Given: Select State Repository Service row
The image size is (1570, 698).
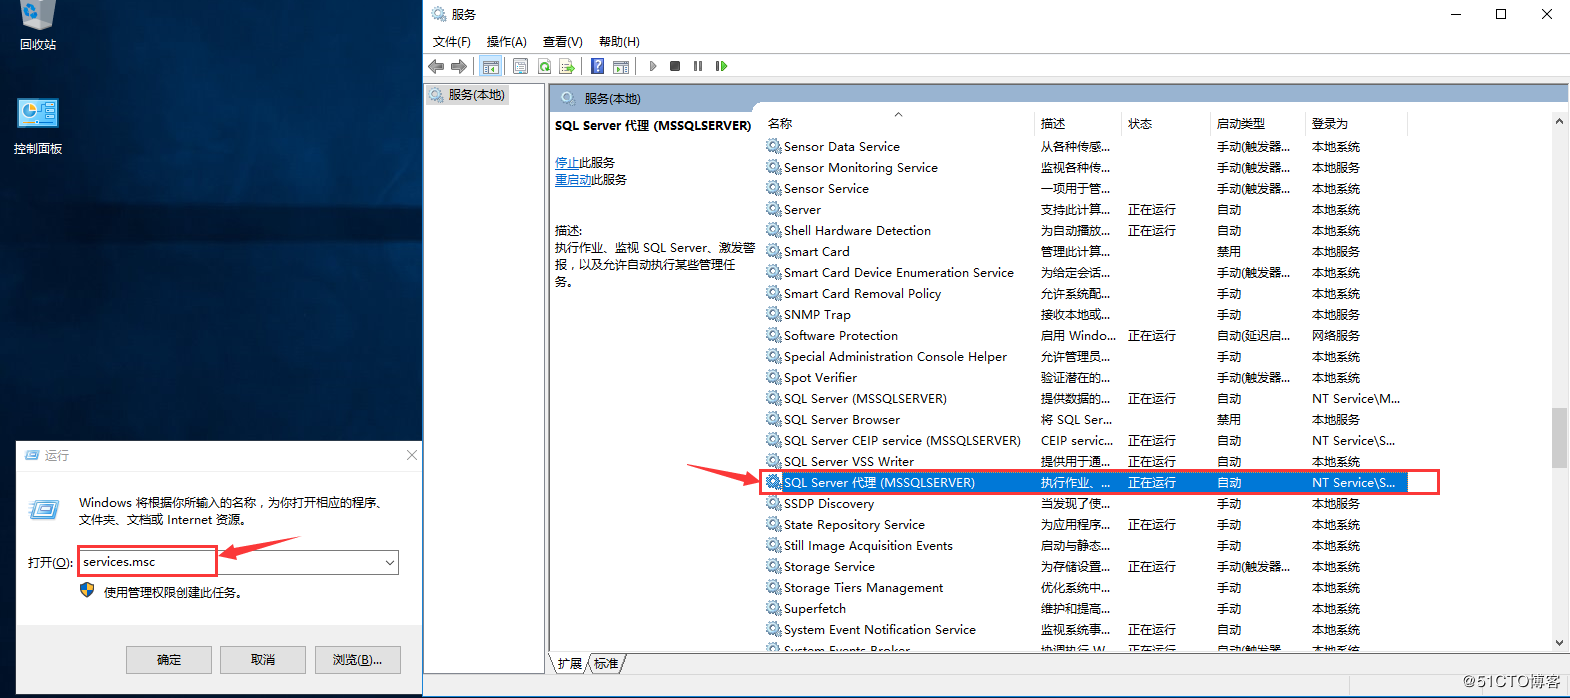Looking at the screenshot, I should tap(1086, 524).
